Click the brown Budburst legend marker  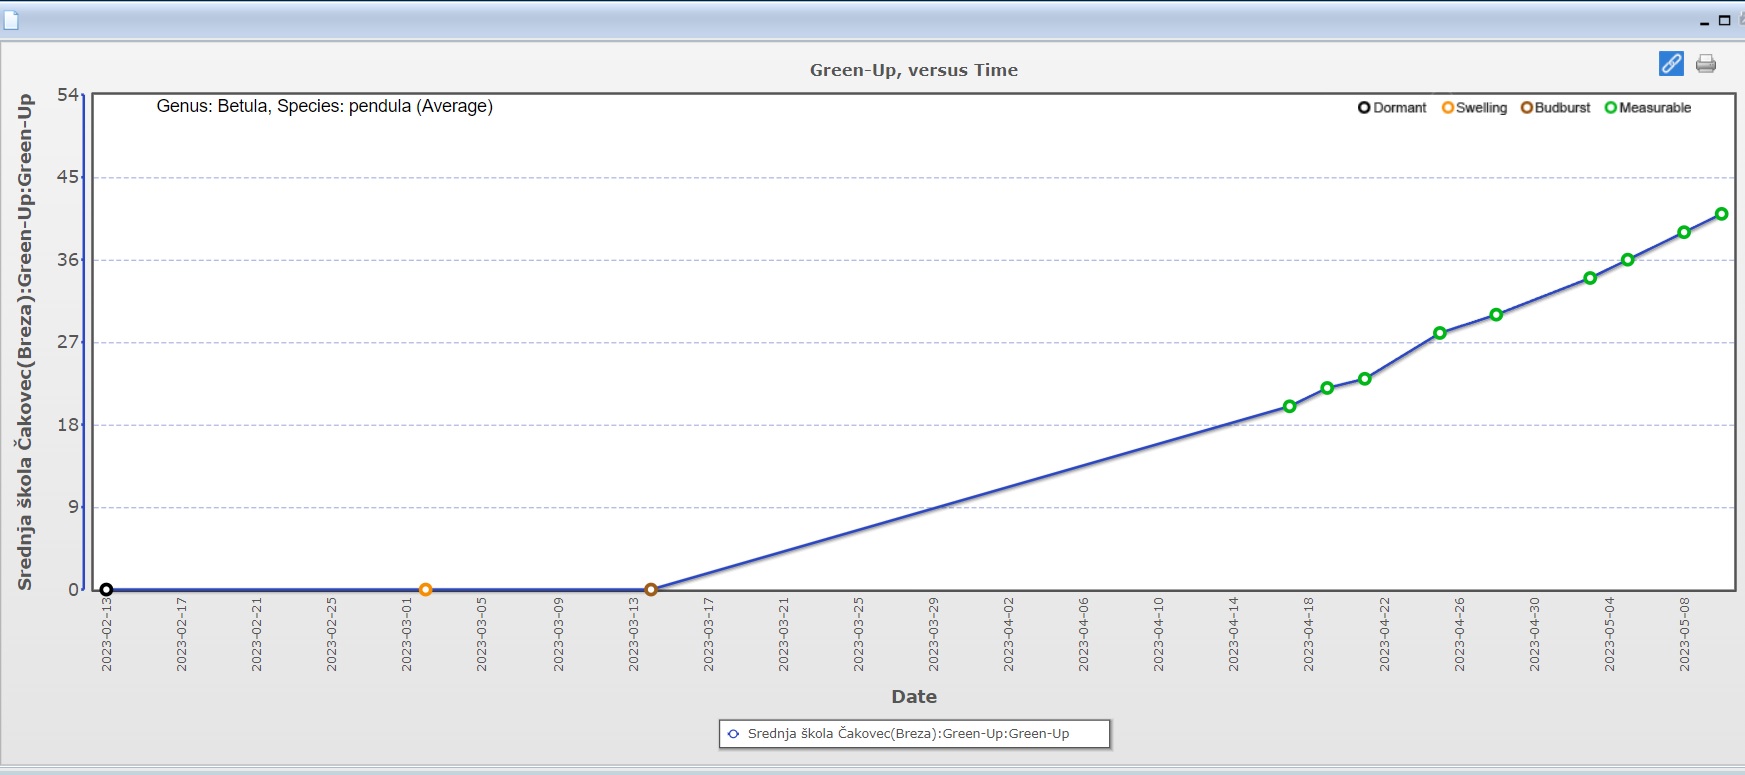tap(1526, 108)
